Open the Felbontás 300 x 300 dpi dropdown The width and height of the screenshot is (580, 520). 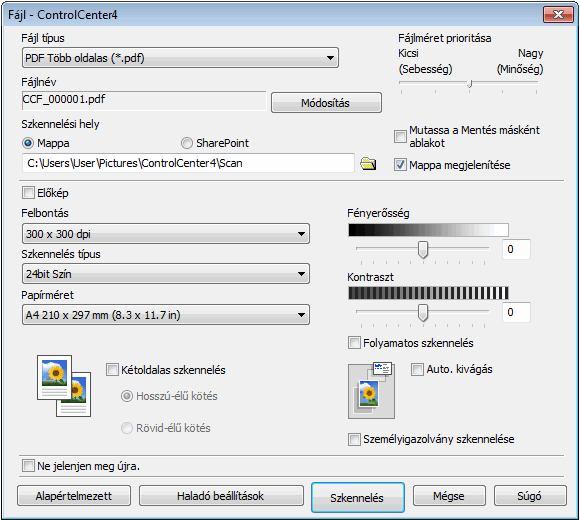coord(166,234)
